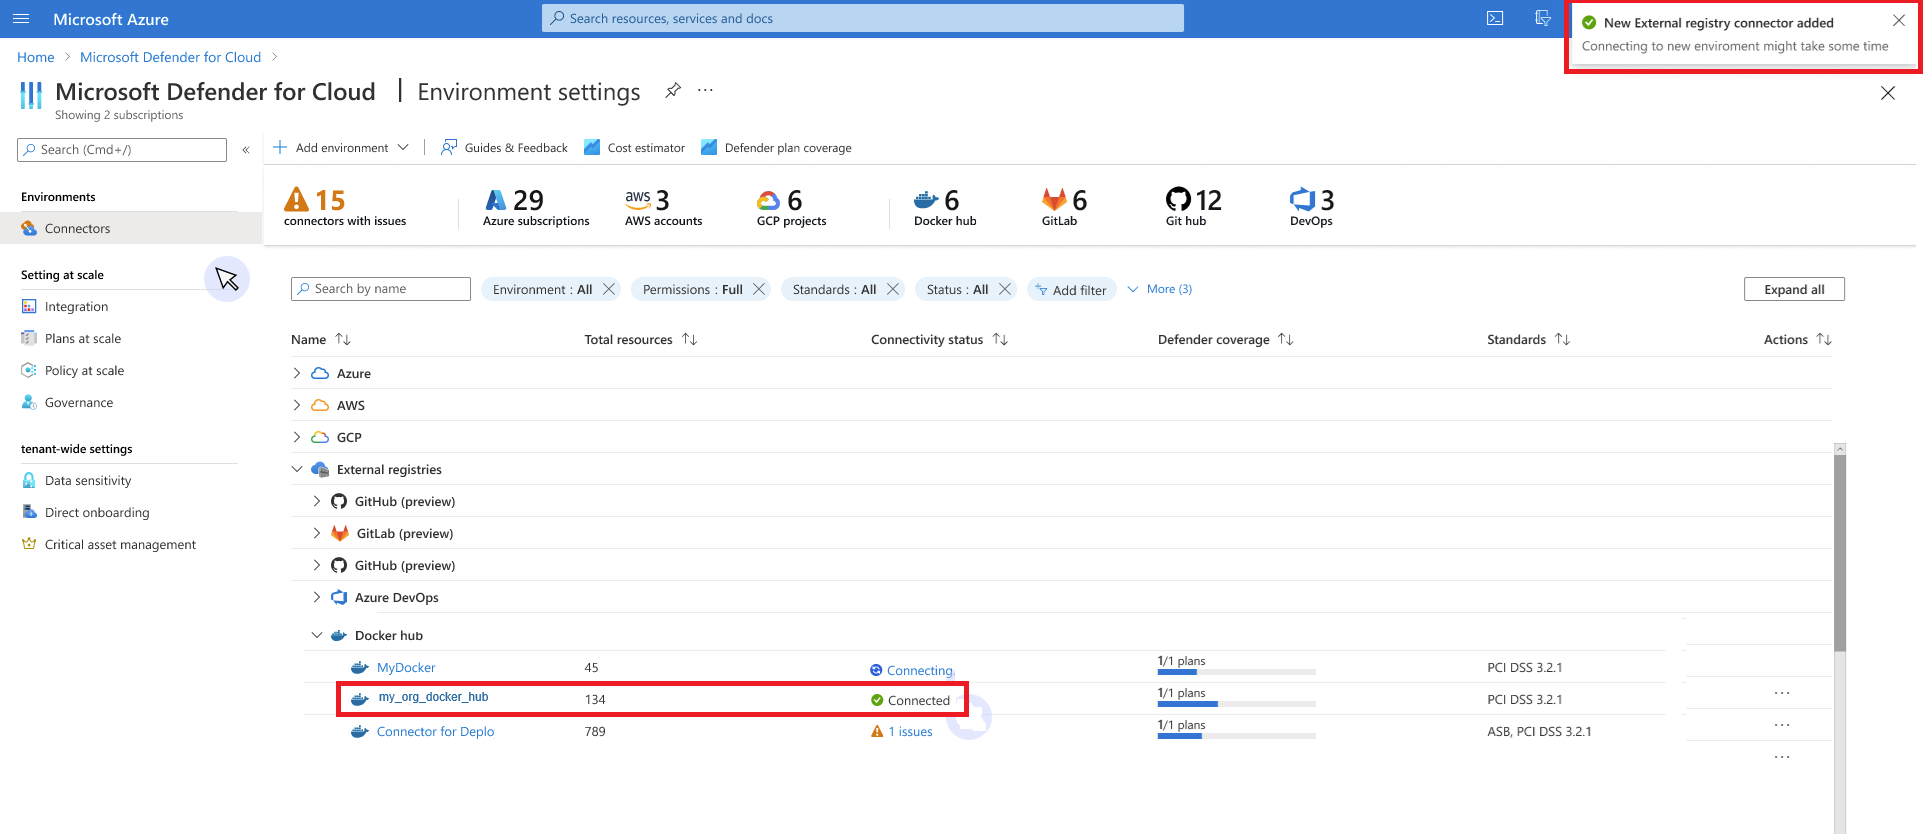Remove the Status: All filter
1928x834 pixels.
tap(1005, 289)
